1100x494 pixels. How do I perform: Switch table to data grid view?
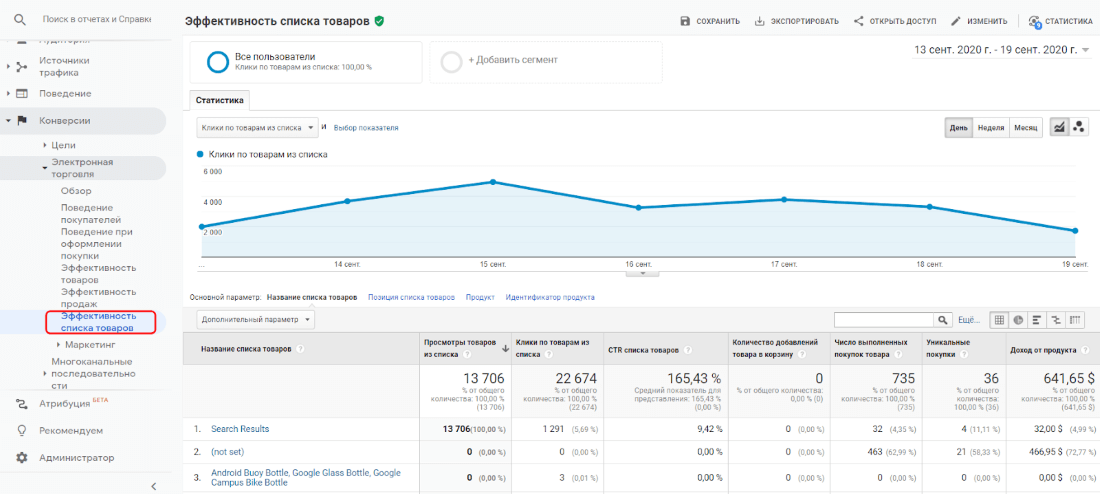pos(999,320)
